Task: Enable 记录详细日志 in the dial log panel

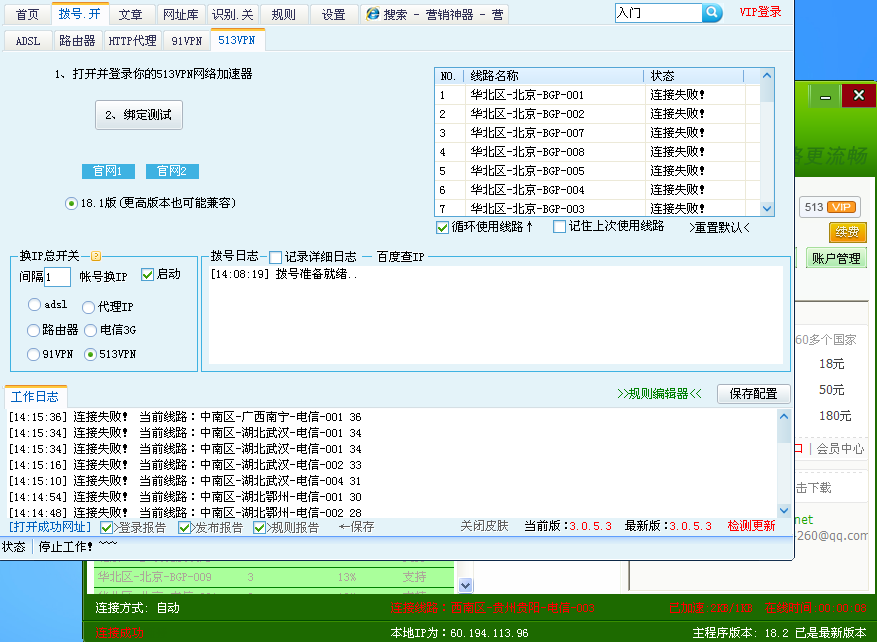Action: click(x=275, y=258)
